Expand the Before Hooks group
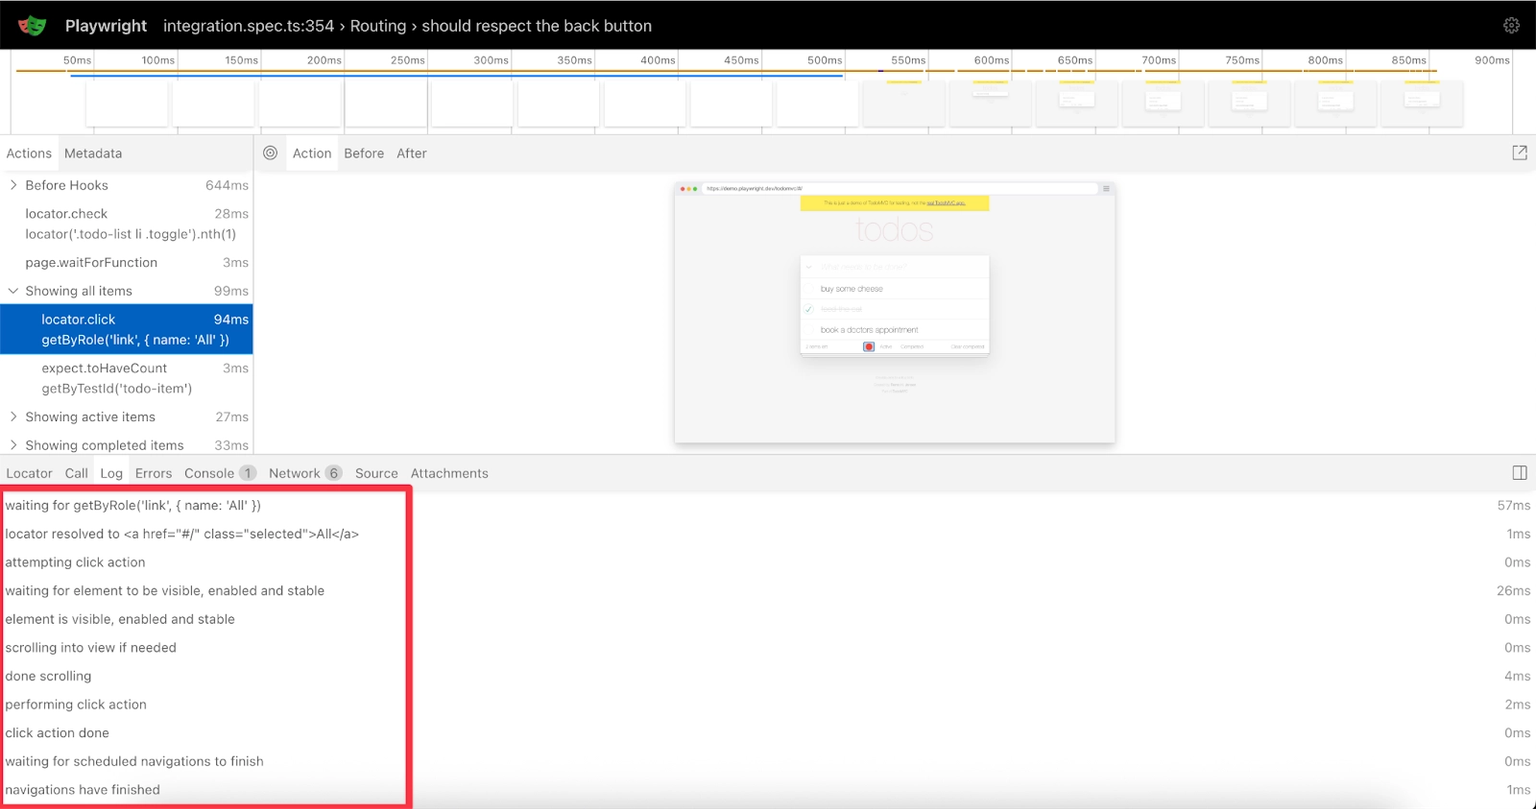The width and height of the screenshot is (1536, 809). pyautogui.click(x=13, y=185)
